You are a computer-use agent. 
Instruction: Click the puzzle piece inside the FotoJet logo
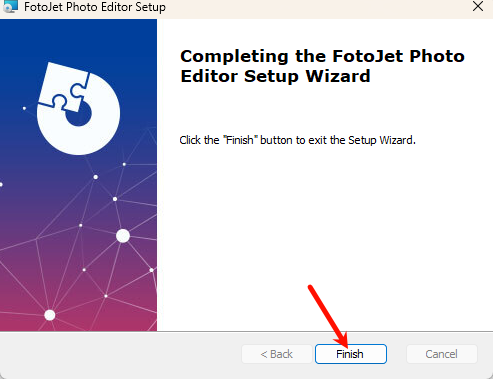tap(64, 87)
